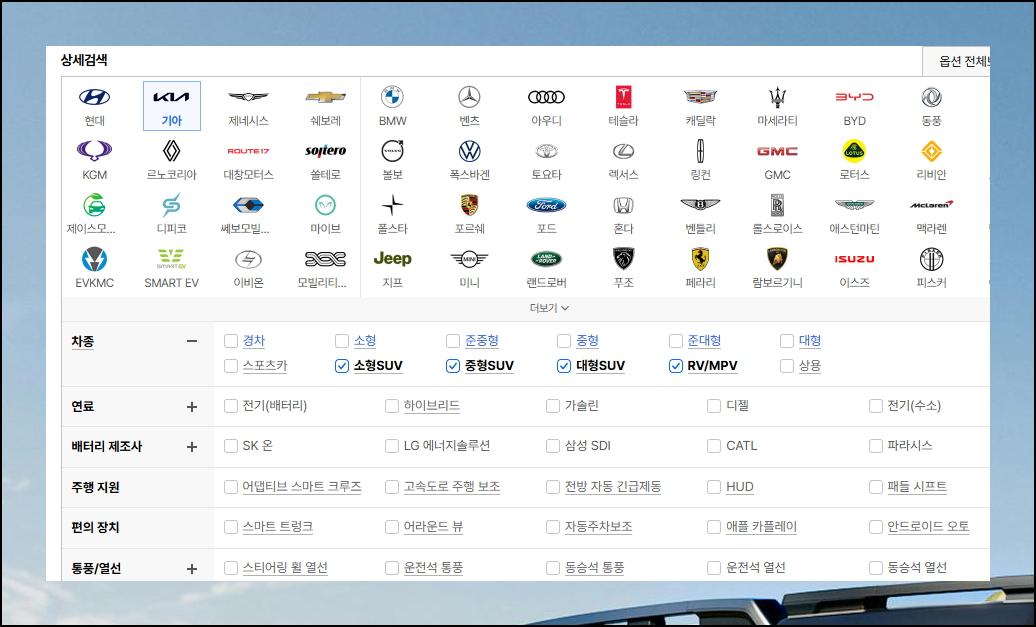Uncheck the 중형SUV checkbox
1036x627 pixels.
pos(453,366)
